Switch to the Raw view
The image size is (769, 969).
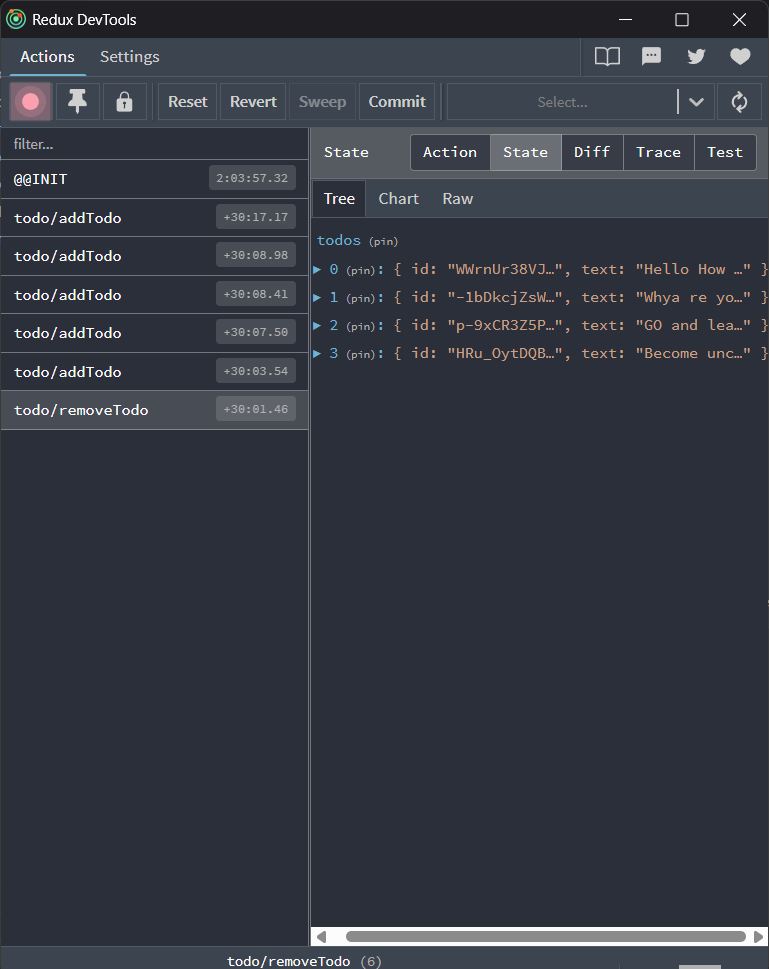pyautogui.click(x=457, y=199)
